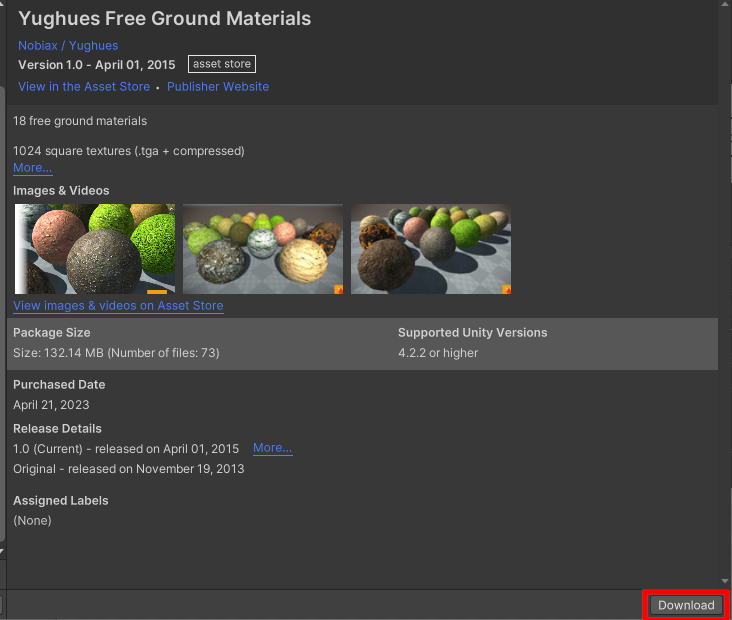Select 1.0 (Current) release line text
The height and width of the screenshot is (620, 732).
click(x=126, y=449)
